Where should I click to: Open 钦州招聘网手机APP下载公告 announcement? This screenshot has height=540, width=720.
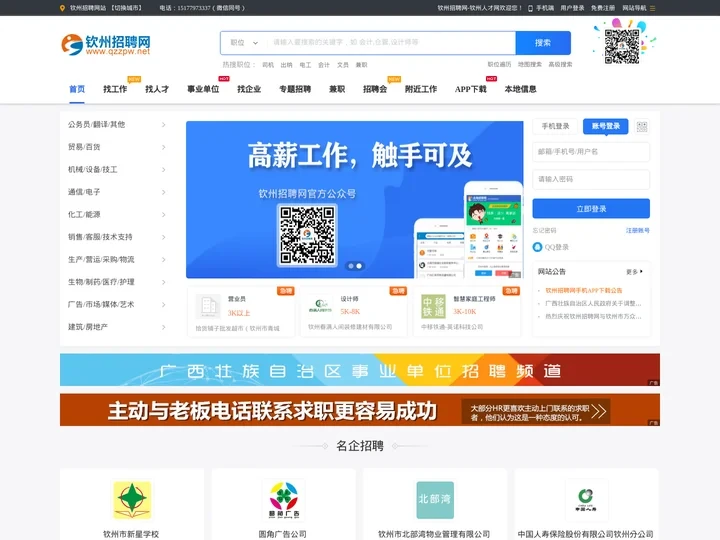584,290
